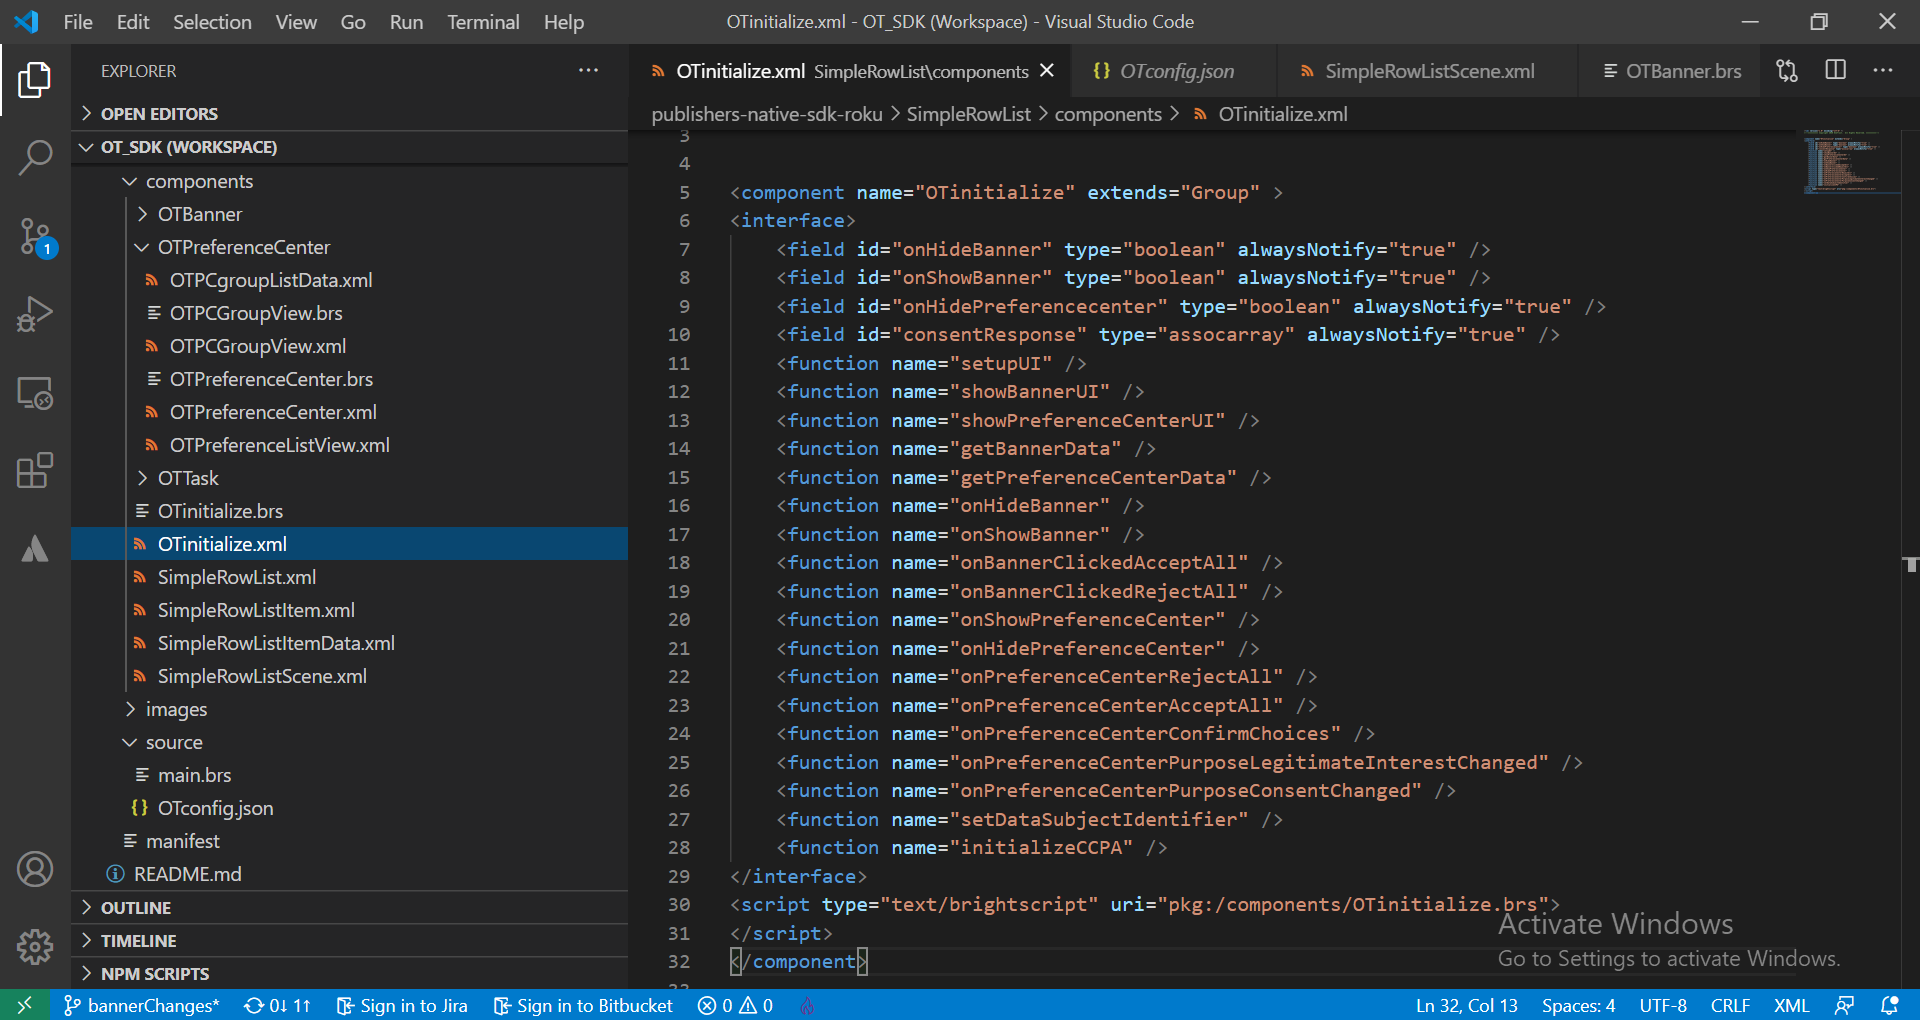
Task: Open the Search view in activity bar
Action: tap(35, 157)
